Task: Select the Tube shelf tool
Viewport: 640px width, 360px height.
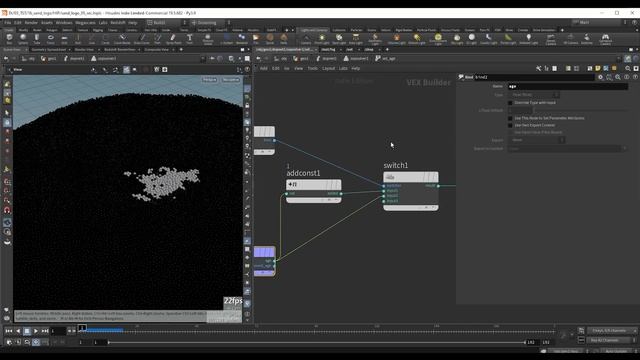Action: pos(37,39)
